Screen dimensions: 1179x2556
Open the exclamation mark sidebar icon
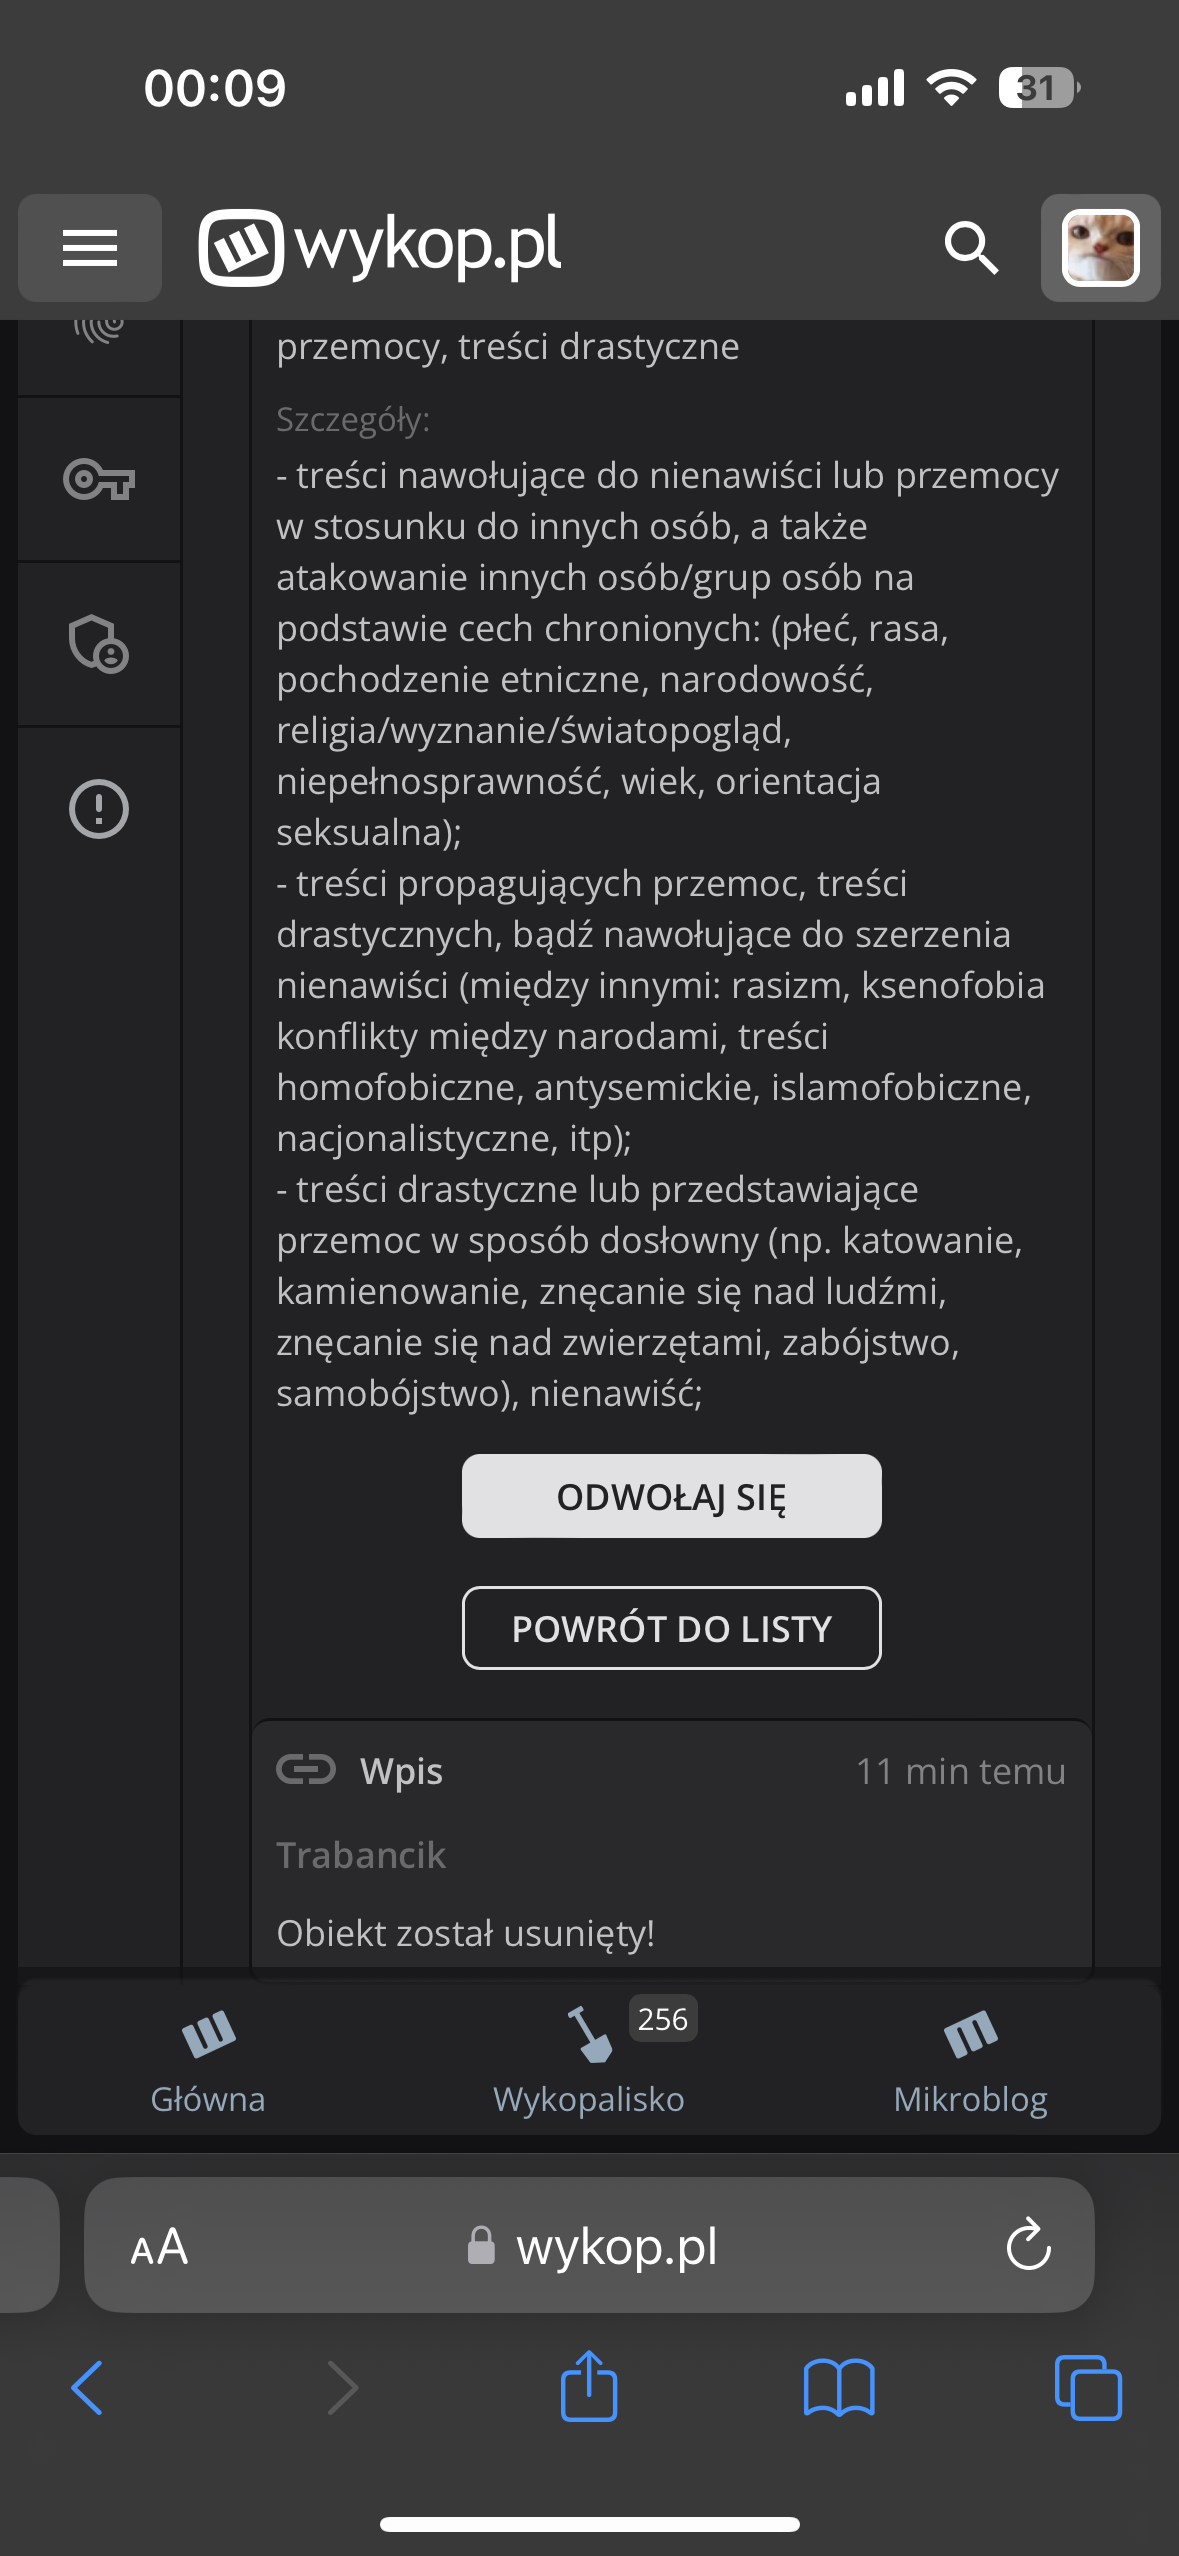[x=99, y=808]
